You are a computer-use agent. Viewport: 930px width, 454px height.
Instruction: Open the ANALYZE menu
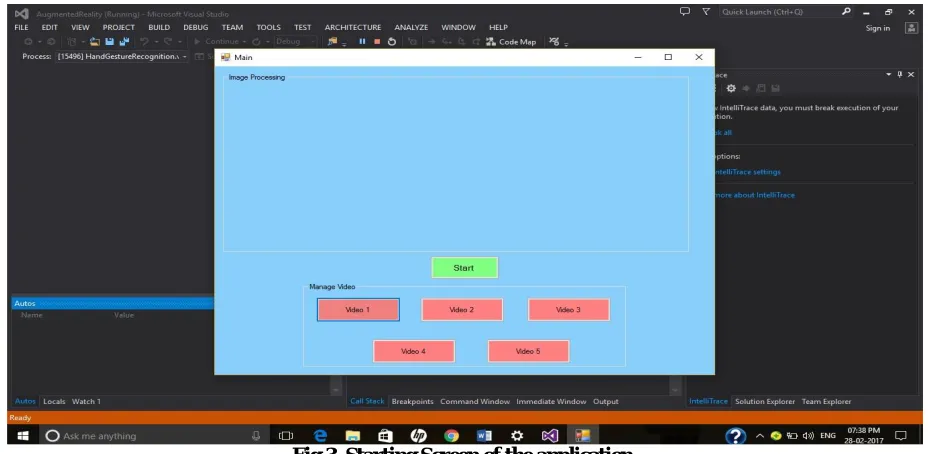[411, 27]
